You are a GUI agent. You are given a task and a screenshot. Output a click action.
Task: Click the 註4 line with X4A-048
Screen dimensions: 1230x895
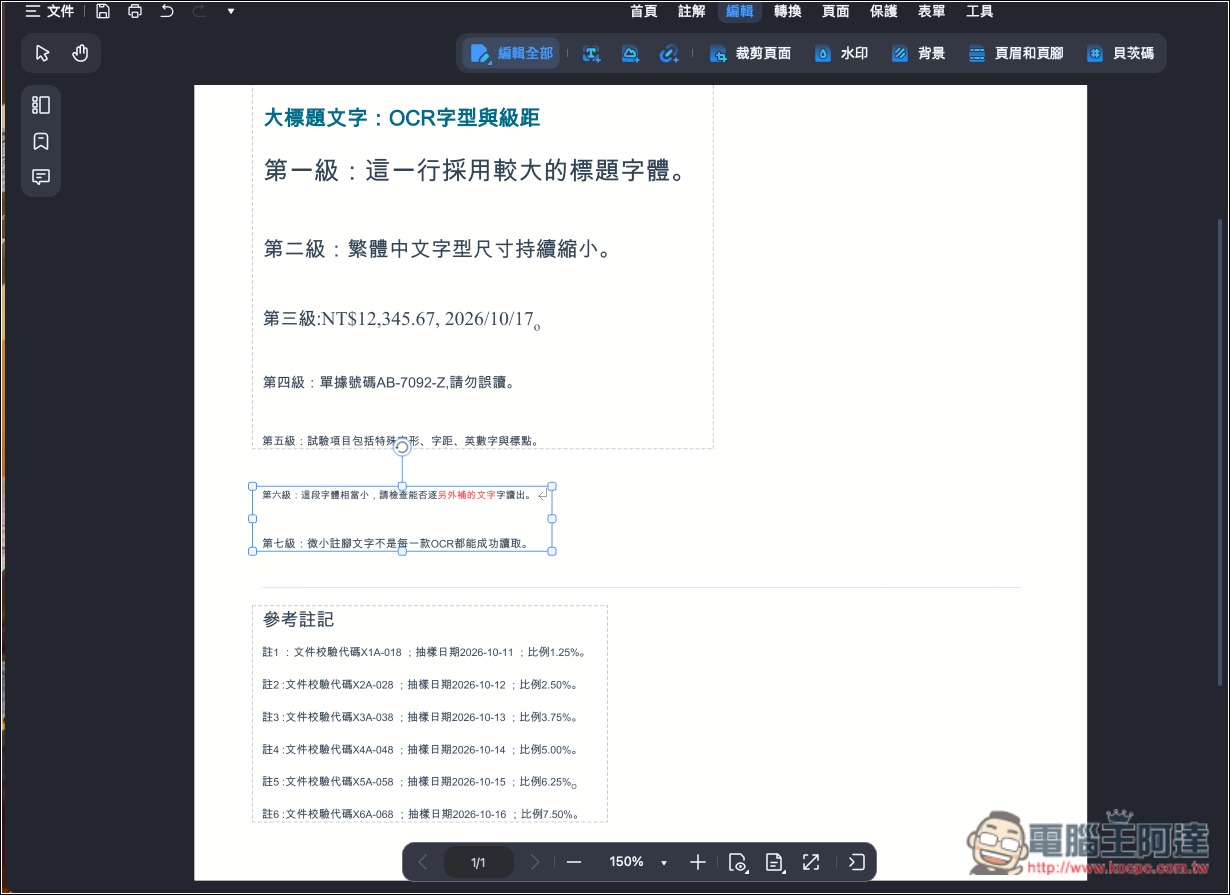(x=420, y=750)
